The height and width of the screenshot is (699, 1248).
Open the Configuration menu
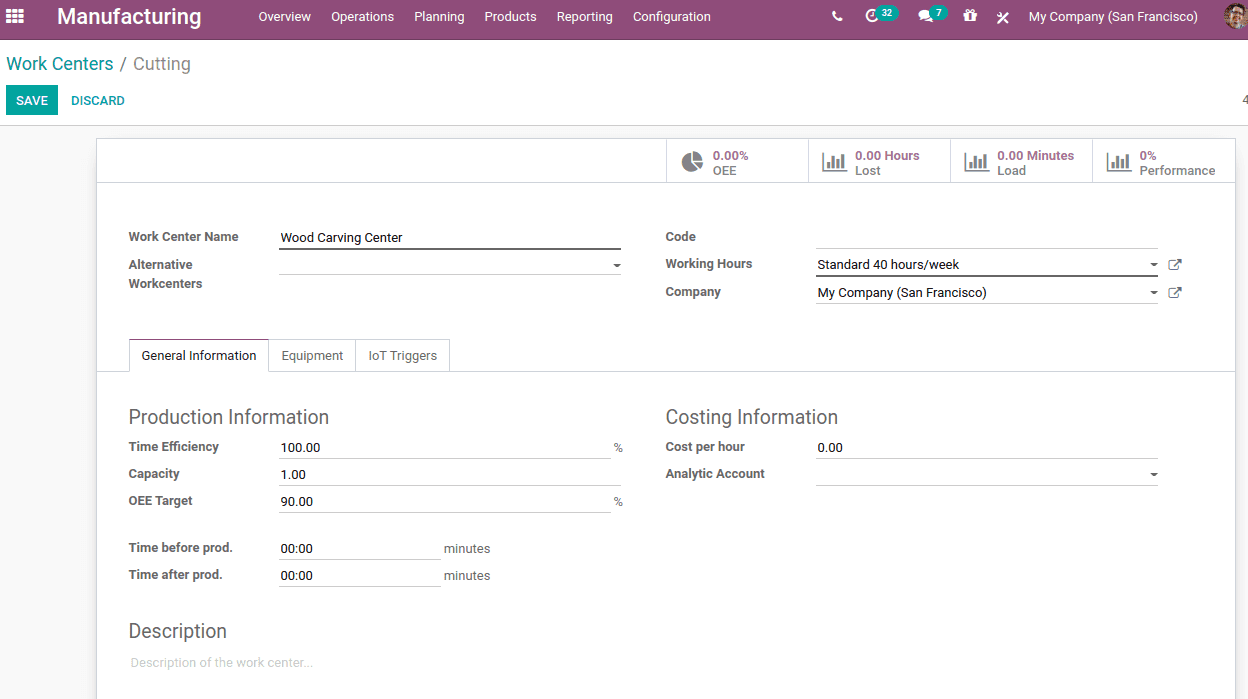(x=672, y=17)
